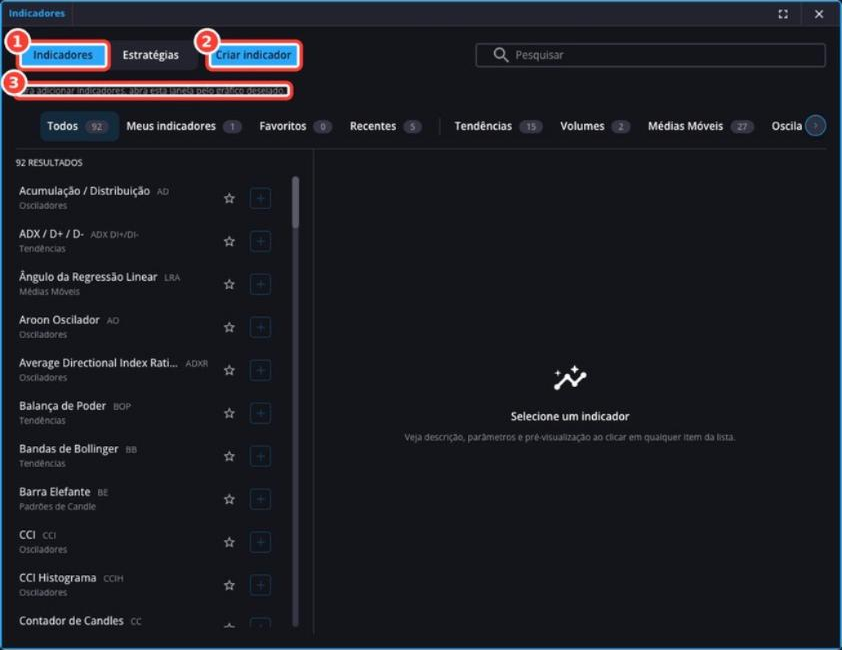Add the Aroon Oscilador indicator
The height and width of the screenshot is (650, 842).
tap(260, 327)
